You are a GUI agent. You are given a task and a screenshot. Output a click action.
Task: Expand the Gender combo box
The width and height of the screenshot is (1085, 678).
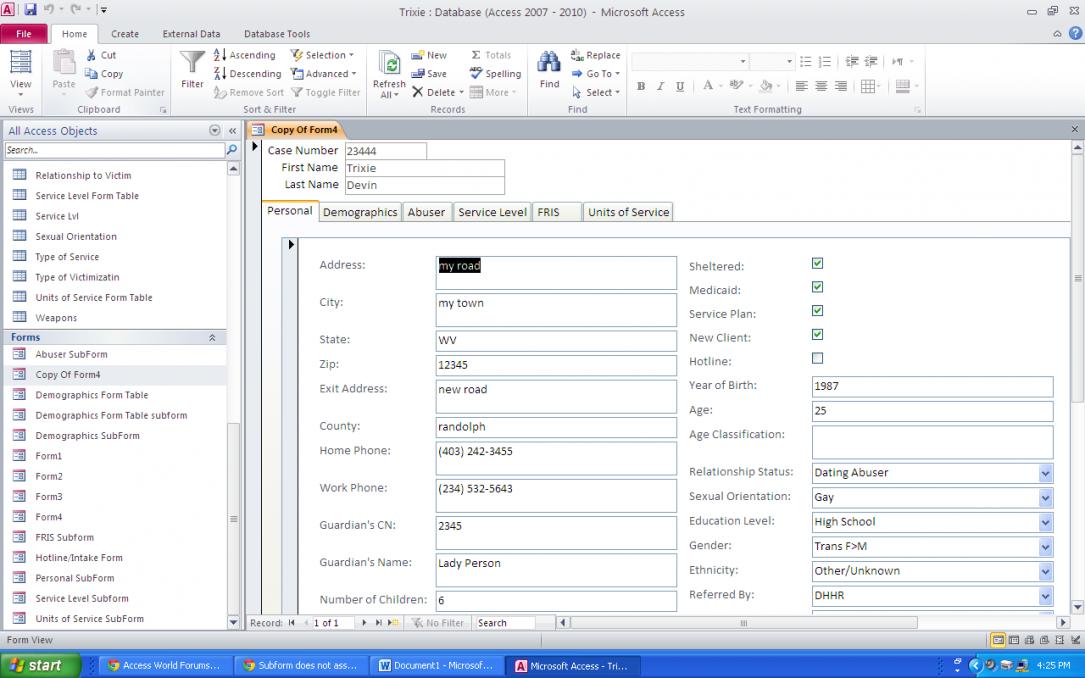click(1045, 547)
